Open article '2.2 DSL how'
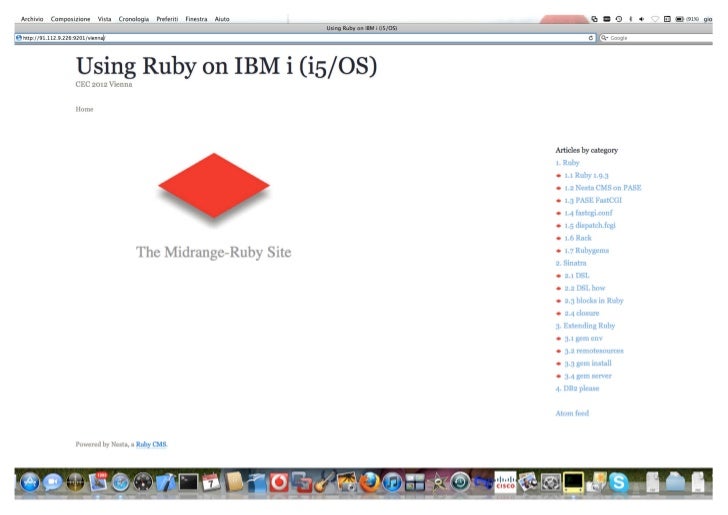Image resolution: width=728 pixels, height=515 pixels. [x=585, y=288]
